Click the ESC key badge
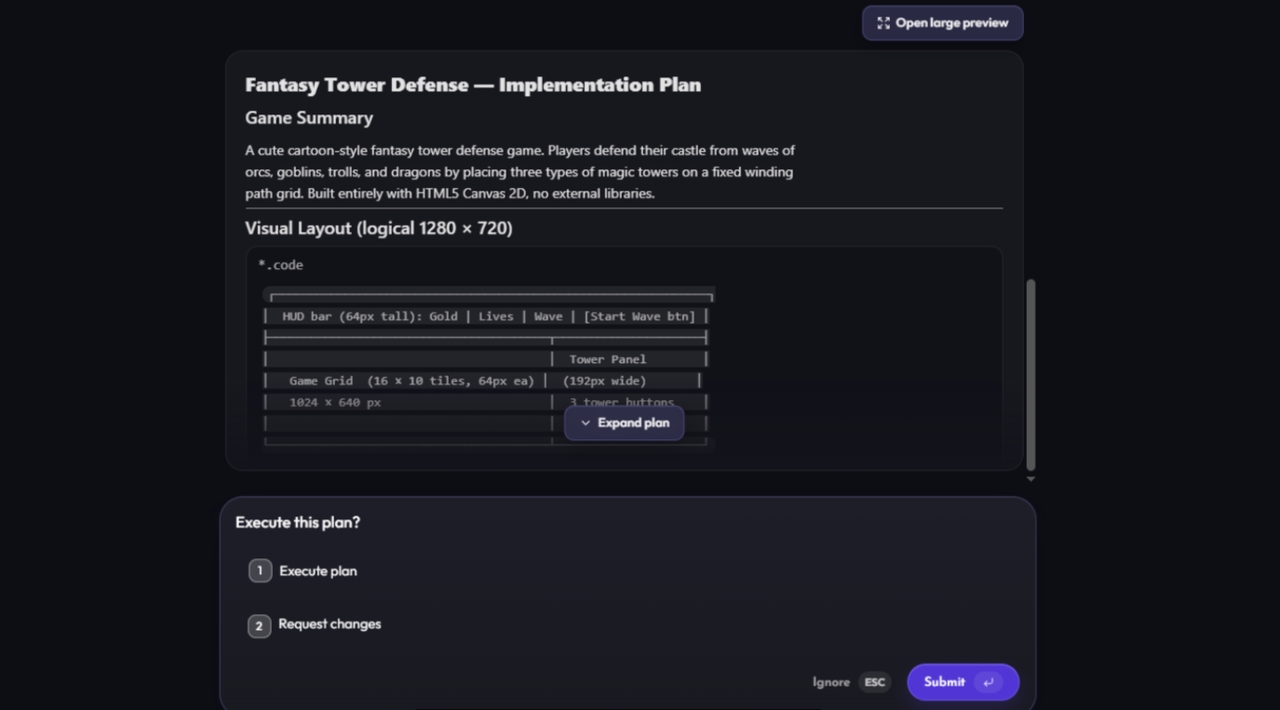 click(875, 682)
